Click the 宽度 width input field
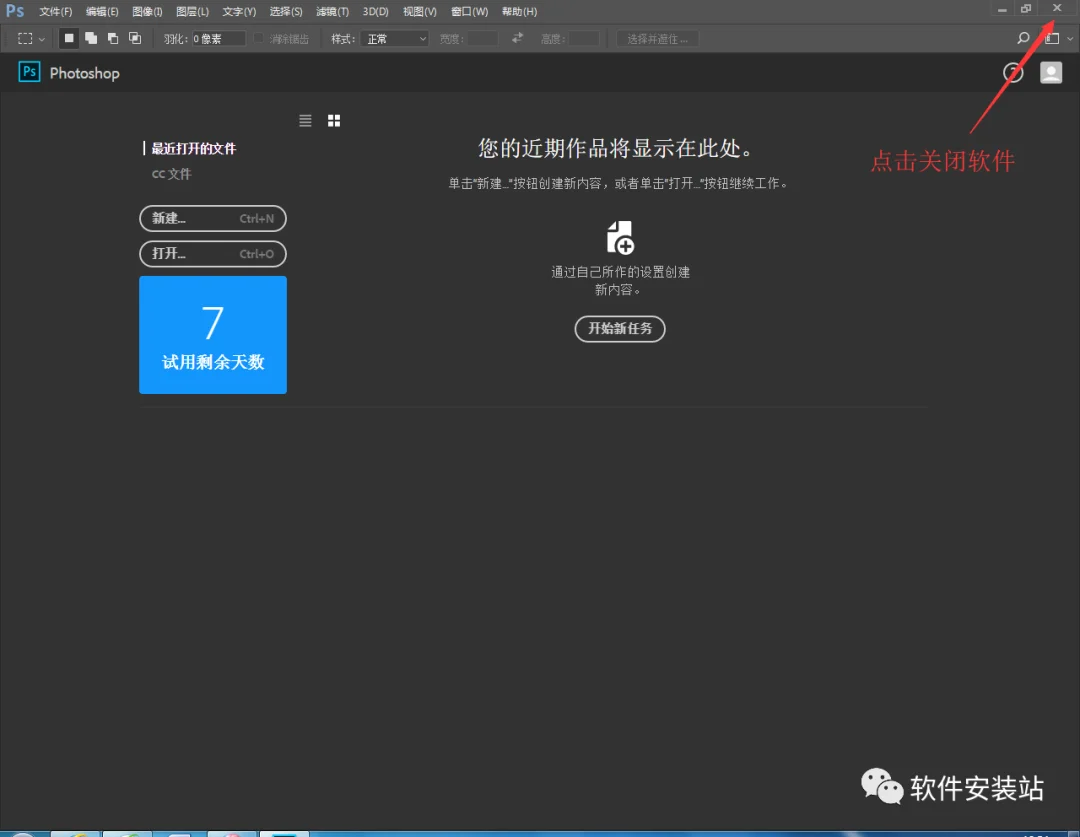The height and width of the screenshot is (837, 1080). pos(482,39)
